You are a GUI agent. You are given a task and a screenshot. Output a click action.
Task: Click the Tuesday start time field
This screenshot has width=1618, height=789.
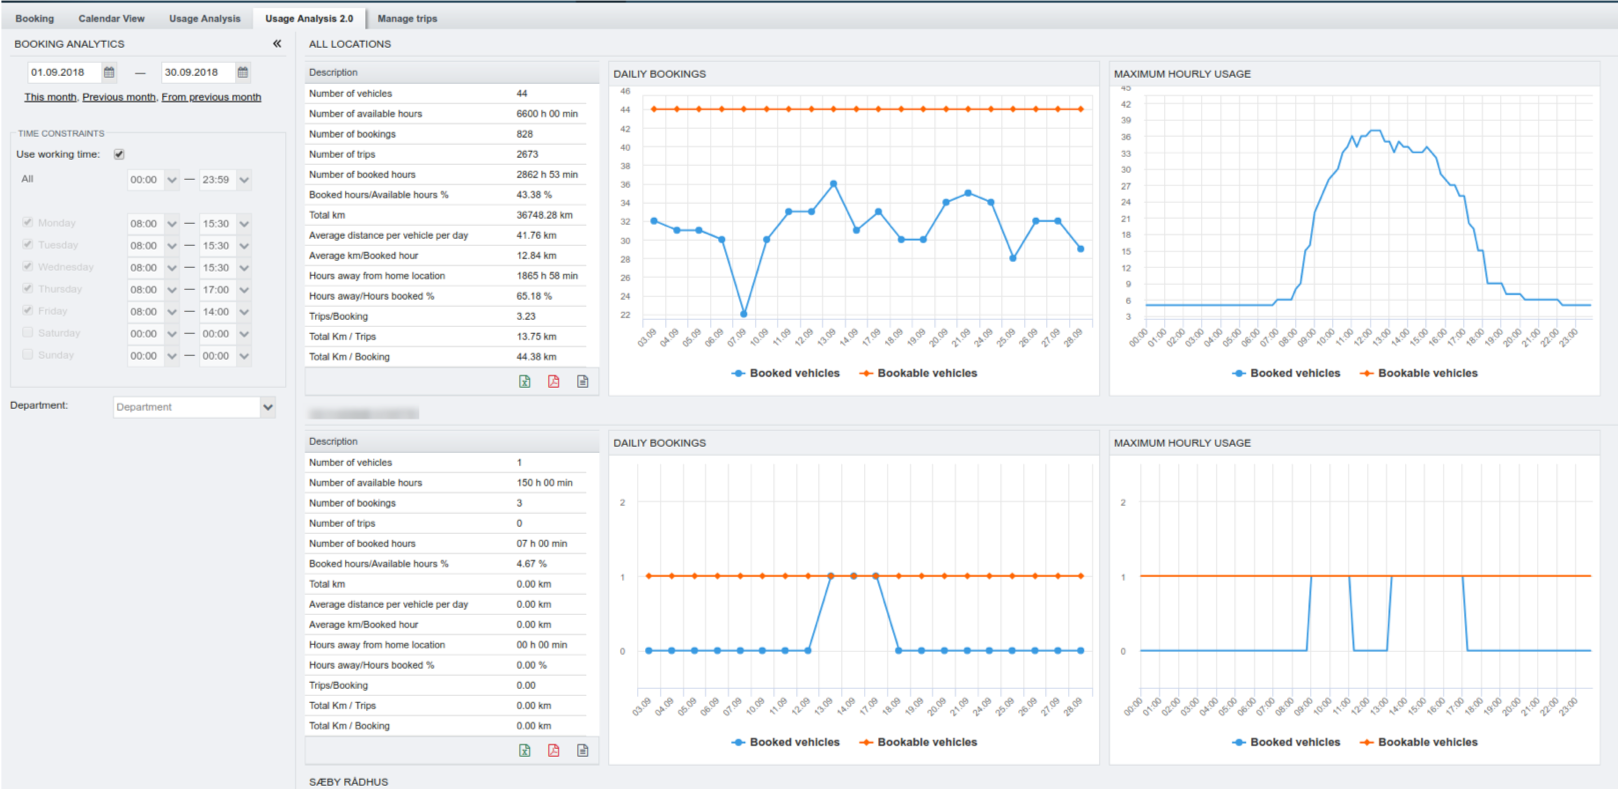145,246
